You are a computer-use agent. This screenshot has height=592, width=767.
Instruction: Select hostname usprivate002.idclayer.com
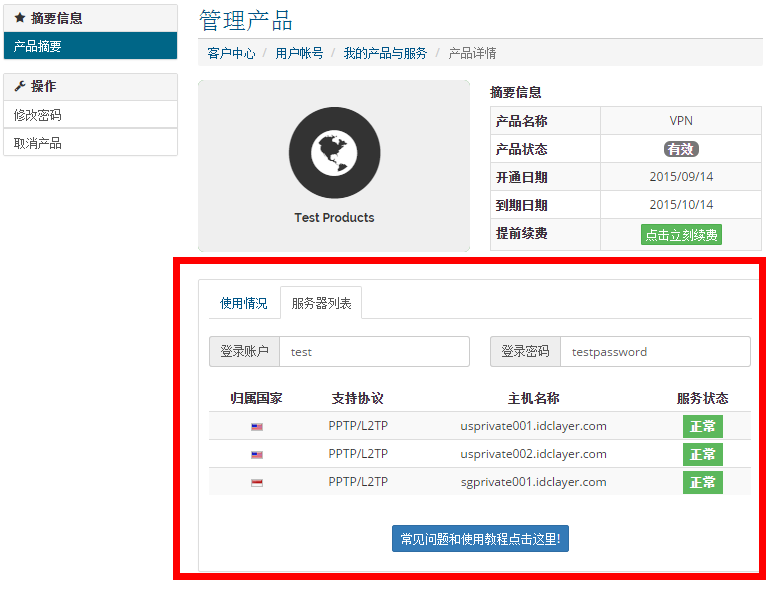point(533,454)
